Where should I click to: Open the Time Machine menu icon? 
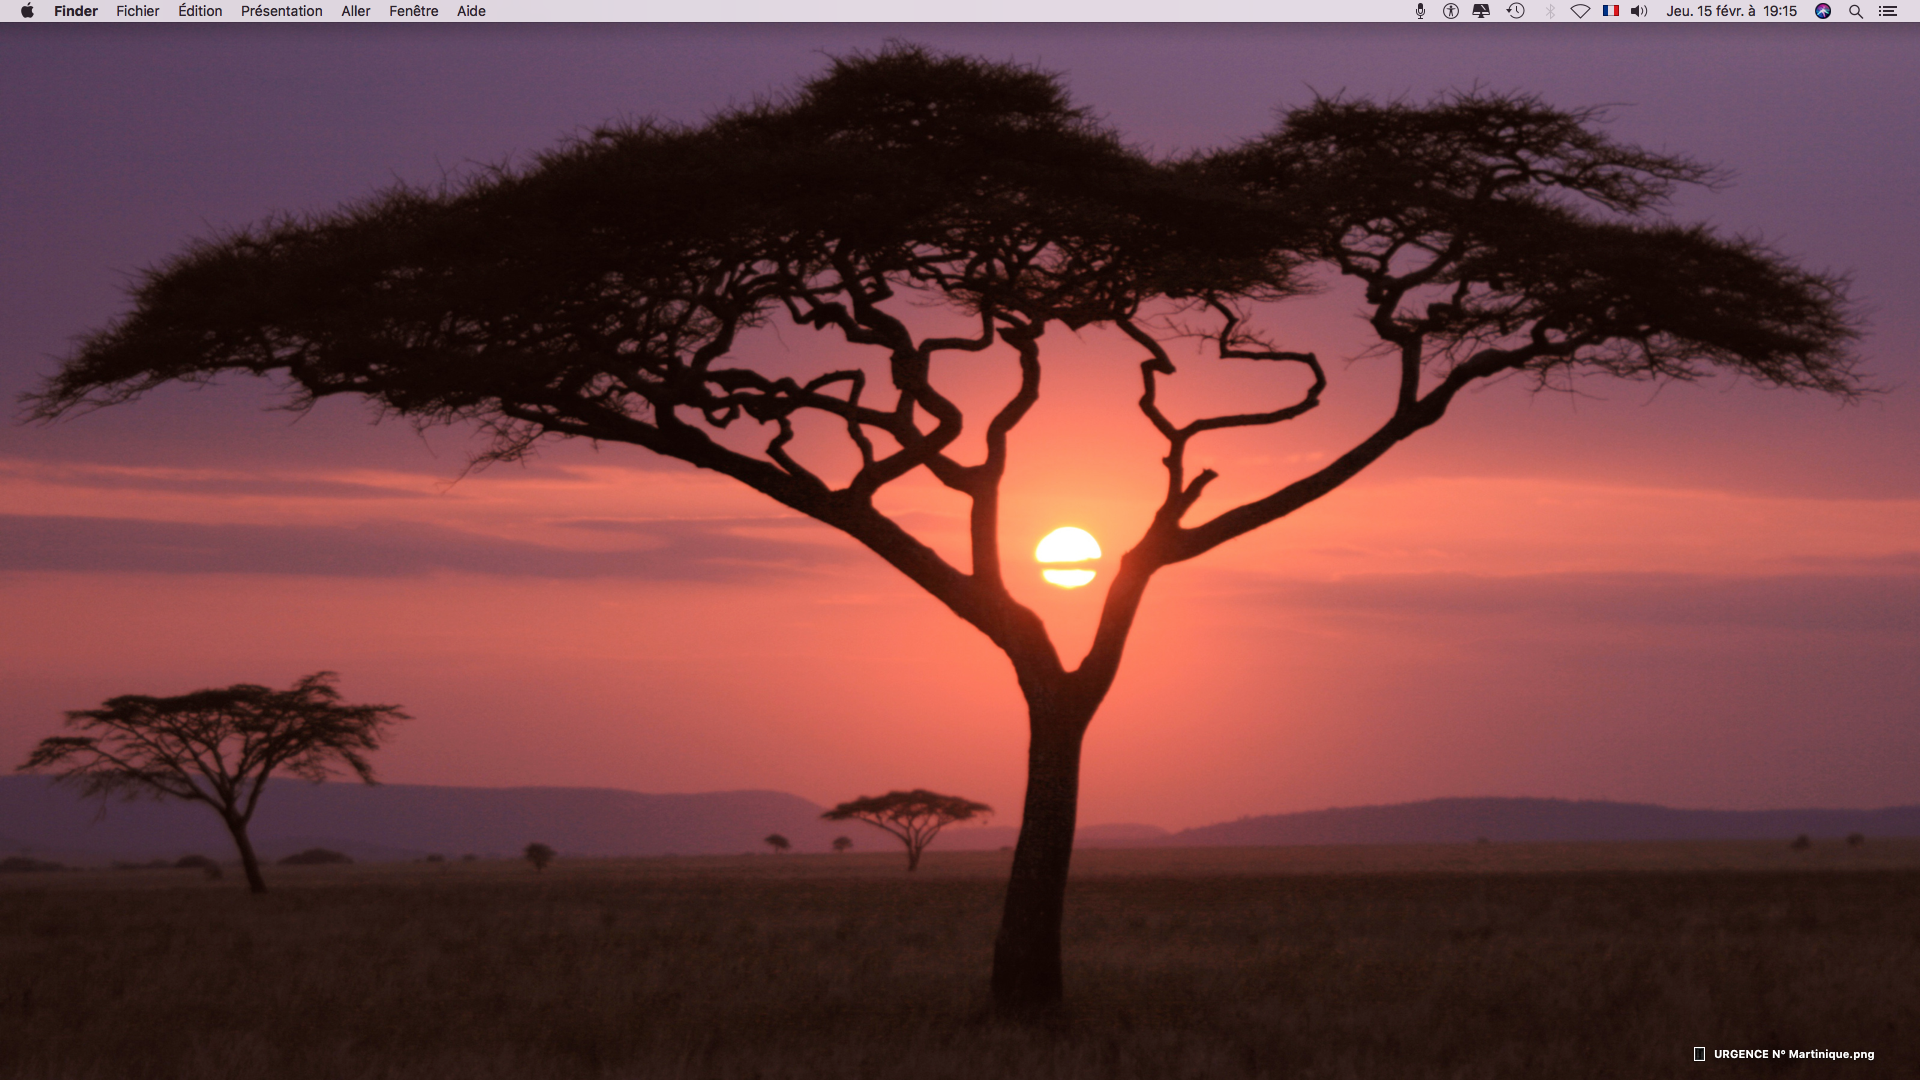[1515, 11]
